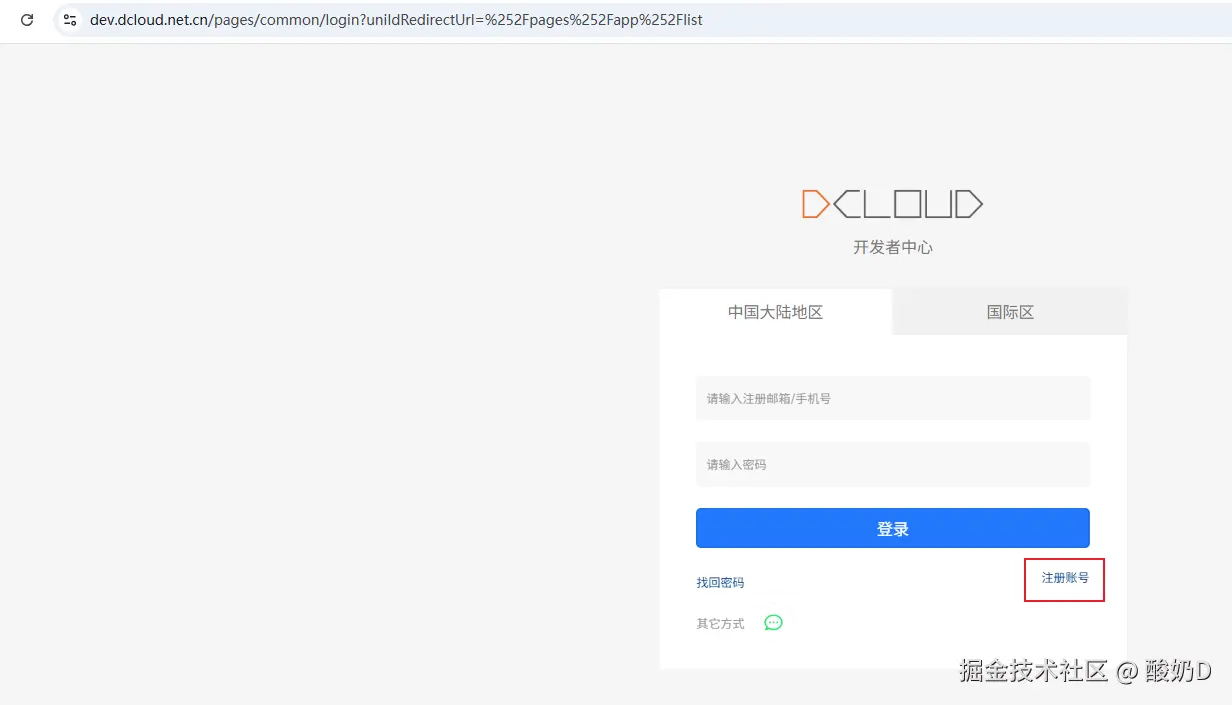Viewport: 1232px width, 705px height.
Task: Switch to 中国大陆地区 tab
Action: tap(775, 312)
